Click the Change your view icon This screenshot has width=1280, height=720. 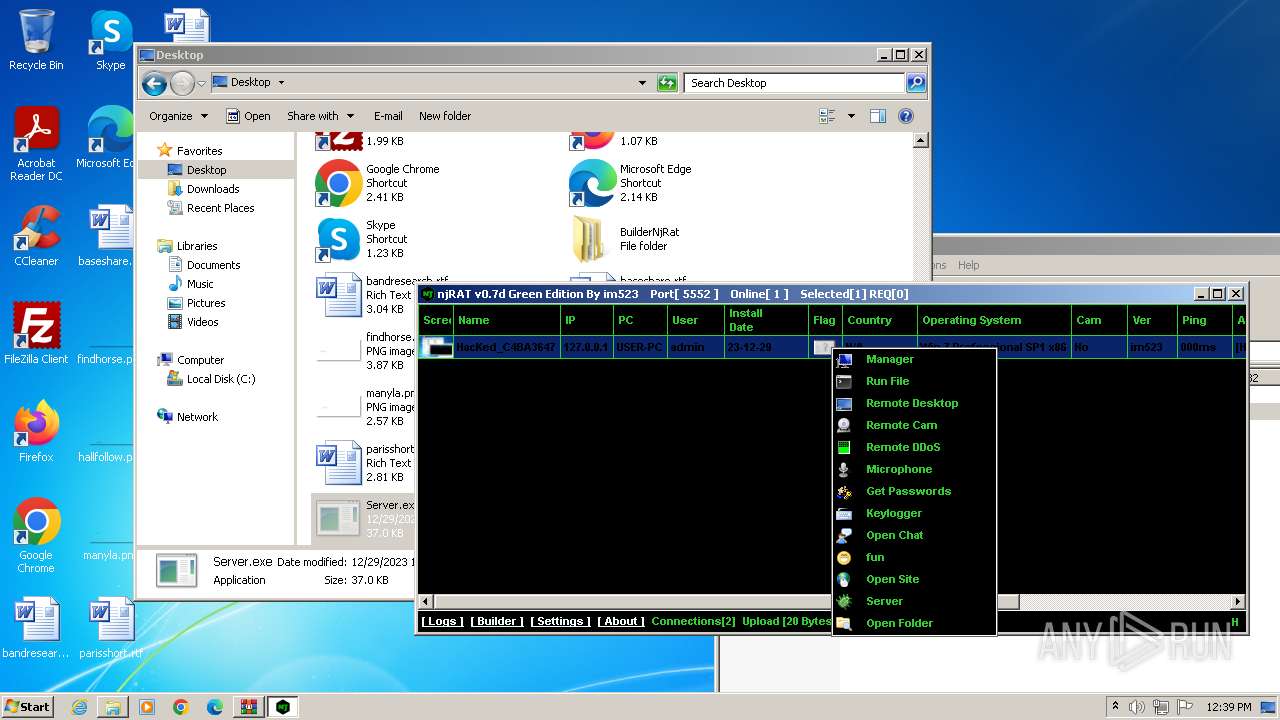pyautogui.click(x=827, y=116)
